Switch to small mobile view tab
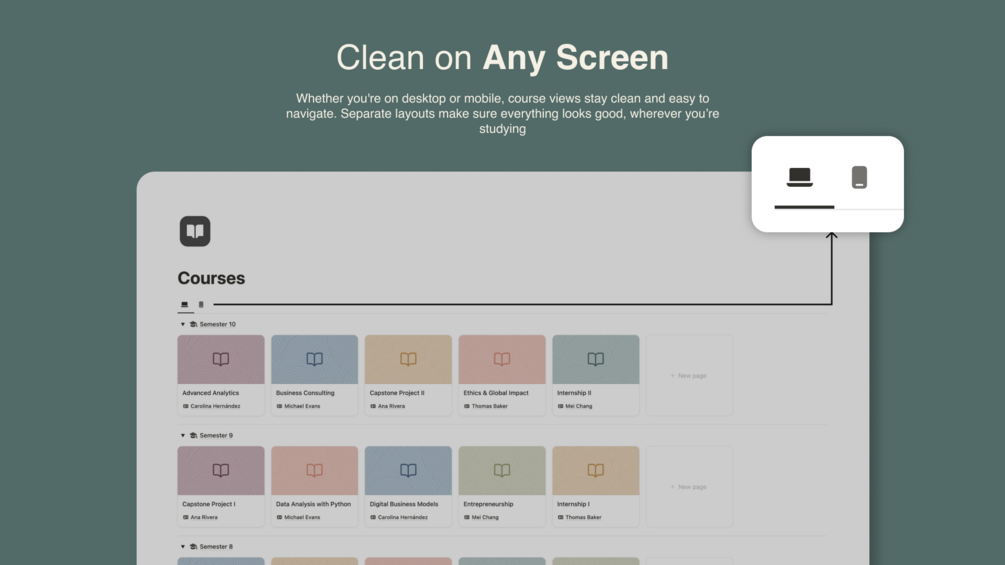The image size is (1005, 565). [x=201, y=305]
